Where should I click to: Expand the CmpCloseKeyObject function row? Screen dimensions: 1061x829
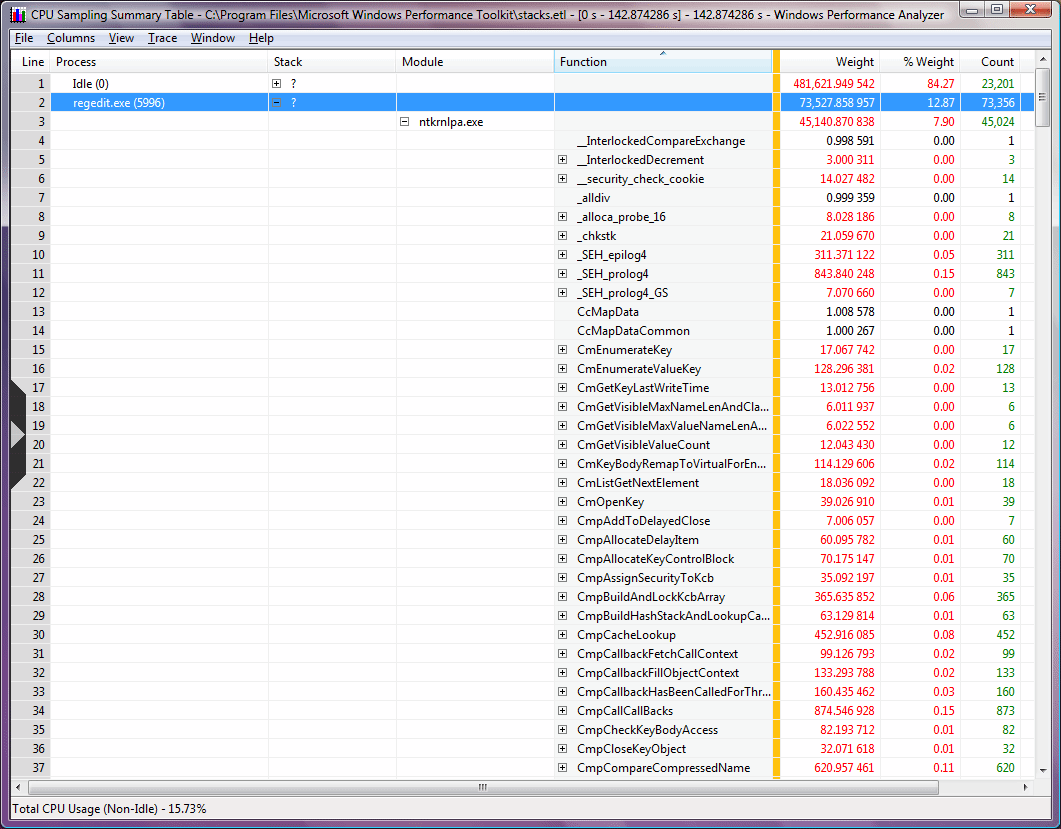pyautogui.click(x=562, y=748)
